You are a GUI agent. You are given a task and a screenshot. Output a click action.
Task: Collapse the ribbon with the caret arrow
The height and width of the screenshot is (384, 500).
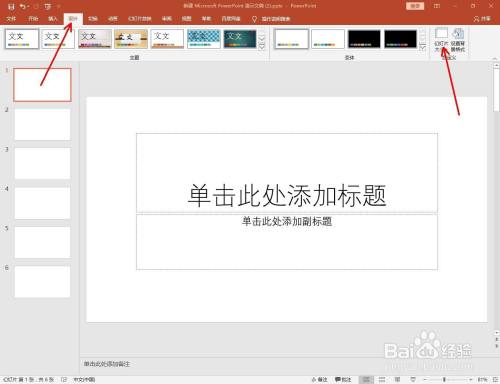[495, 58]
